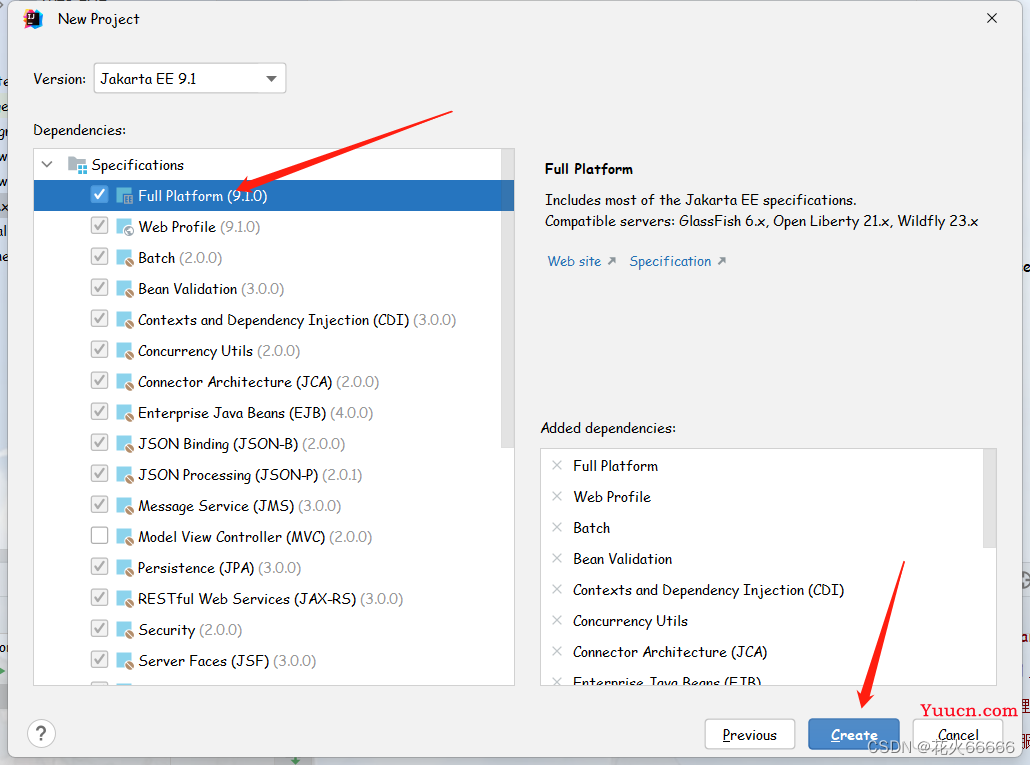Click the Previous button
The height and width of the screenshot is (765, 1030).
coord(750,735)
